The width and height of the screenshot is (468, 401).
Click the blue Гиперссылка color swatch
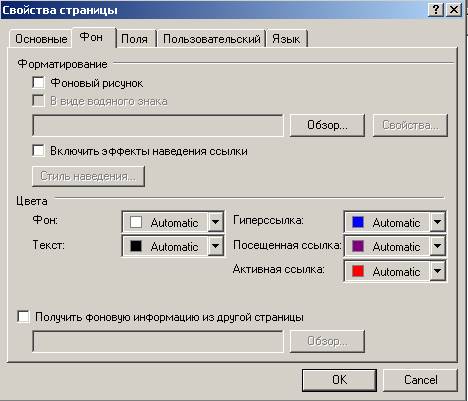358,222
